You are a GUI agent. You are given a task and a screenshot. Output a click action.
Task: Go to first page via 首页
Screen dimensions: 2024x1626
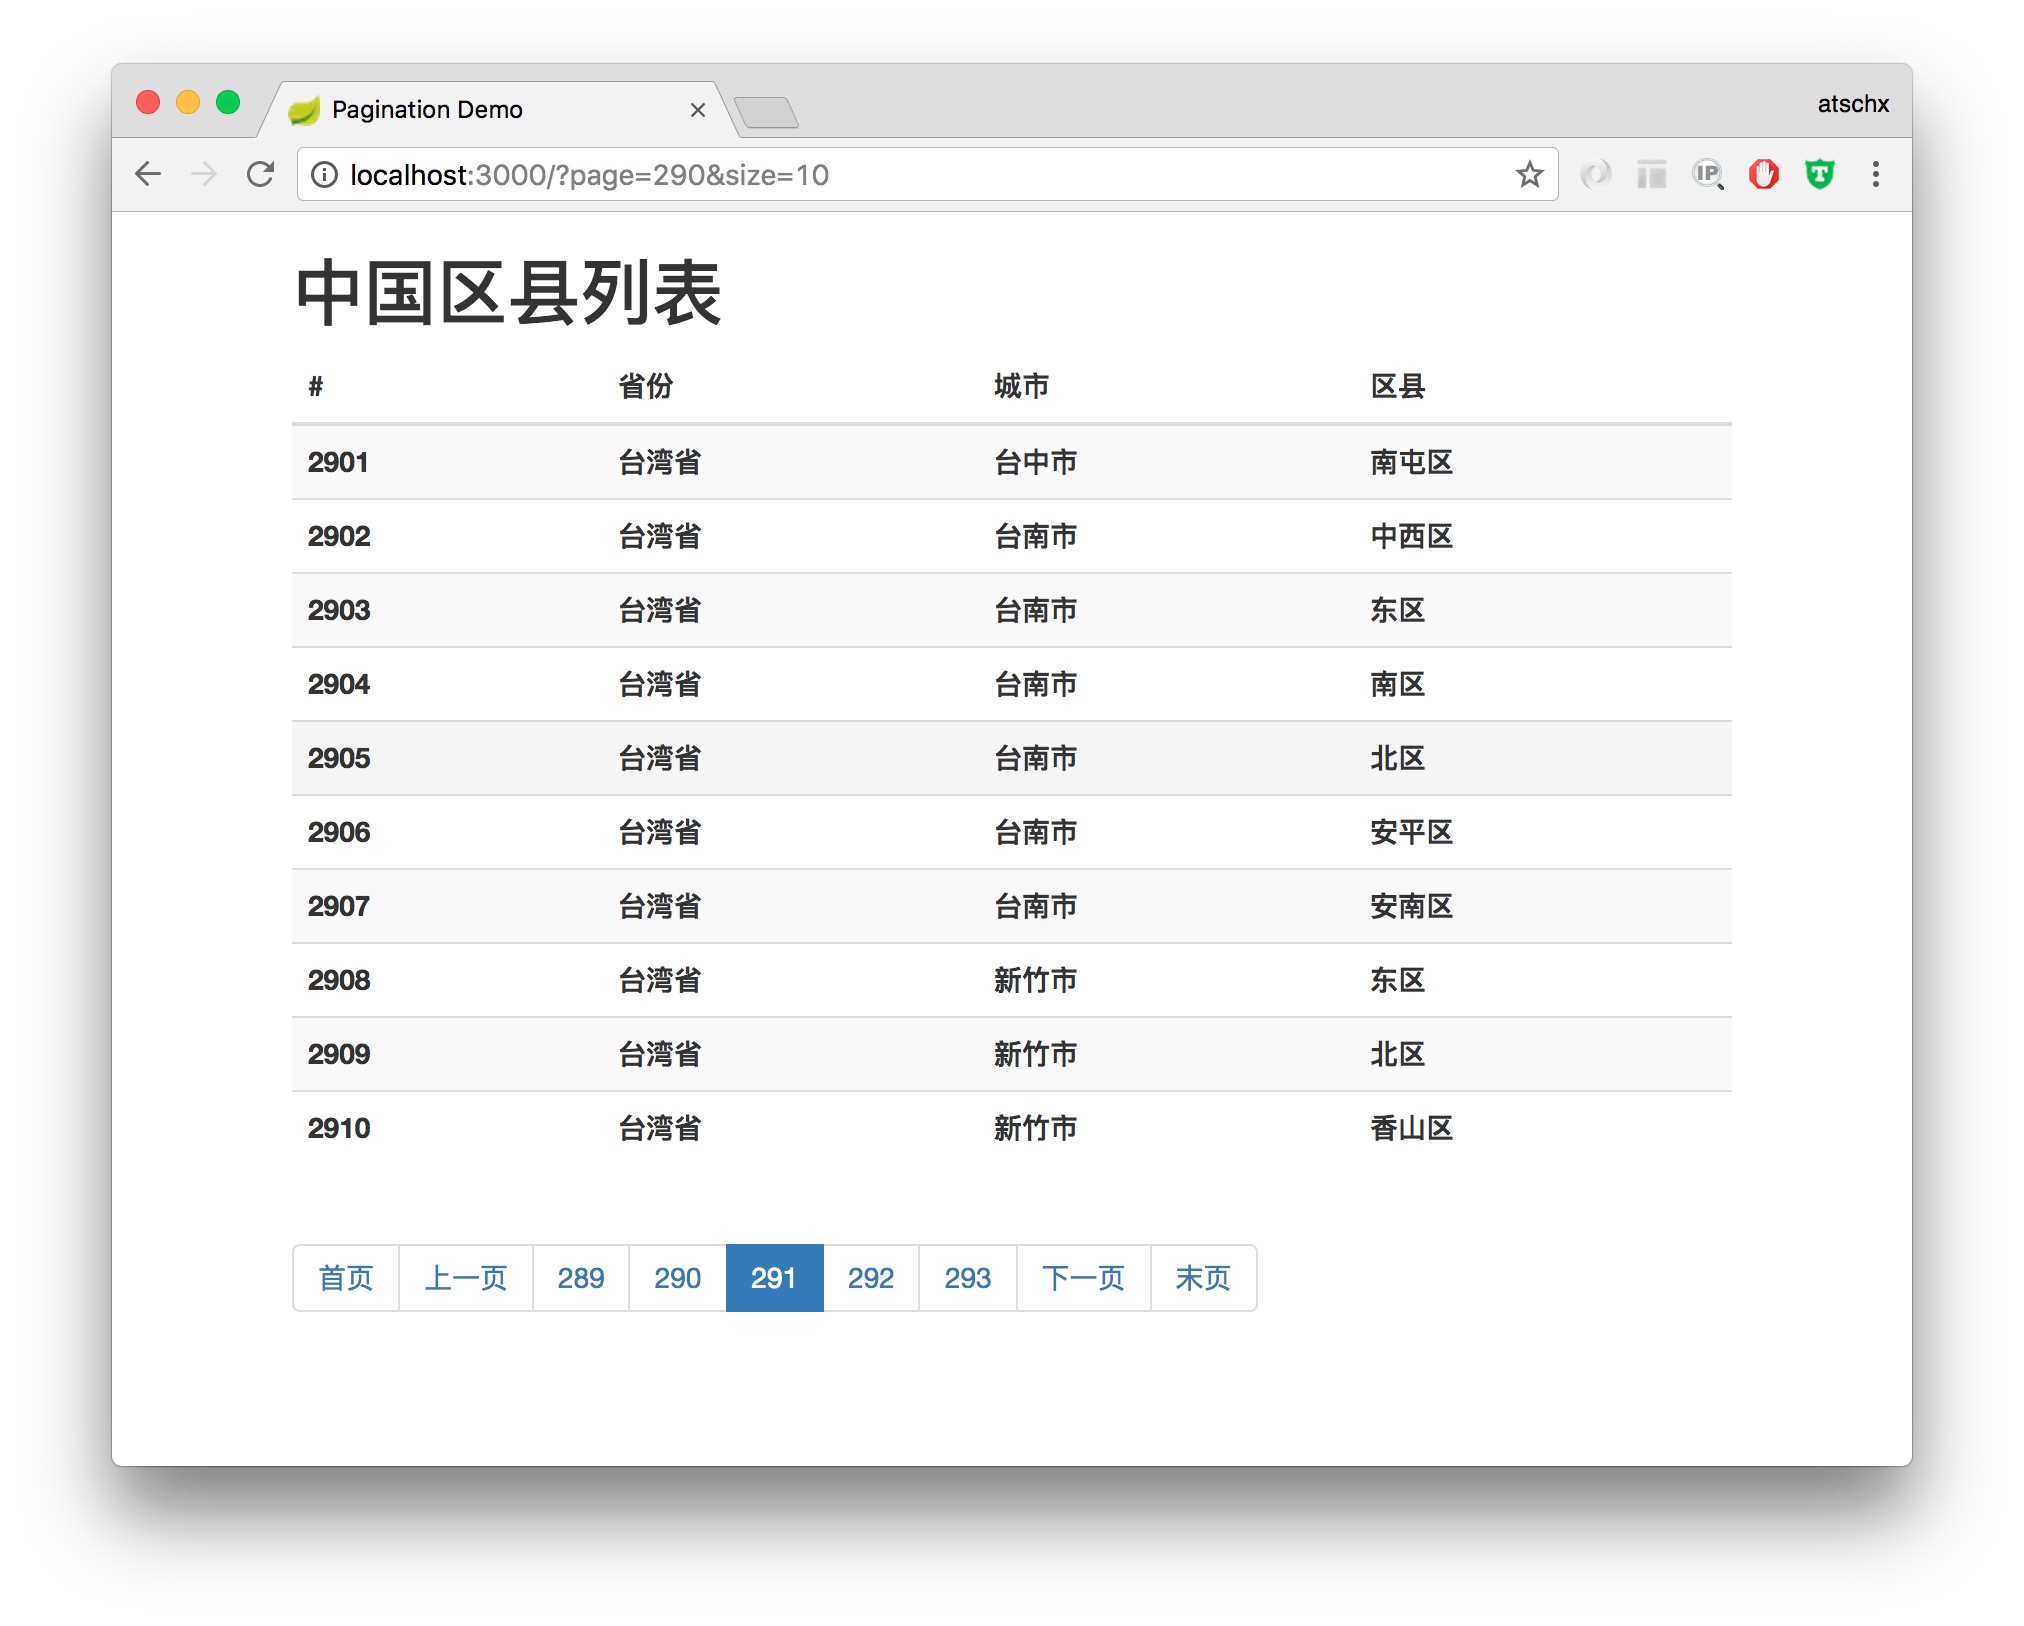click(x=346, y=1278)
